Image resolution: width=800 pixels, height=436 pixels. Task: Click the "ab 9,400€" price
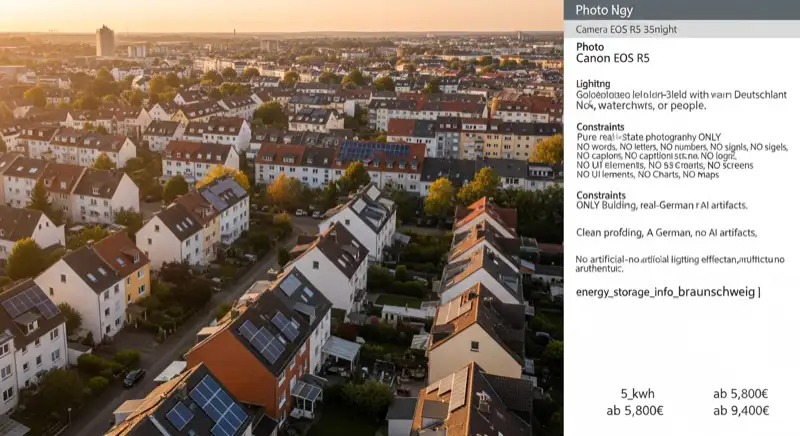click(x=741, y=411)
